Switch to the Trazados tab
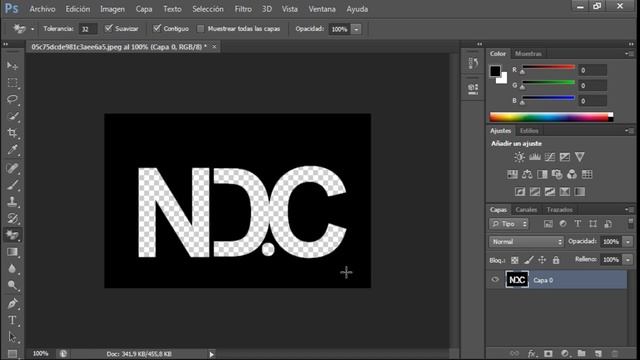 pyautogui.click(x=560, y=209)
